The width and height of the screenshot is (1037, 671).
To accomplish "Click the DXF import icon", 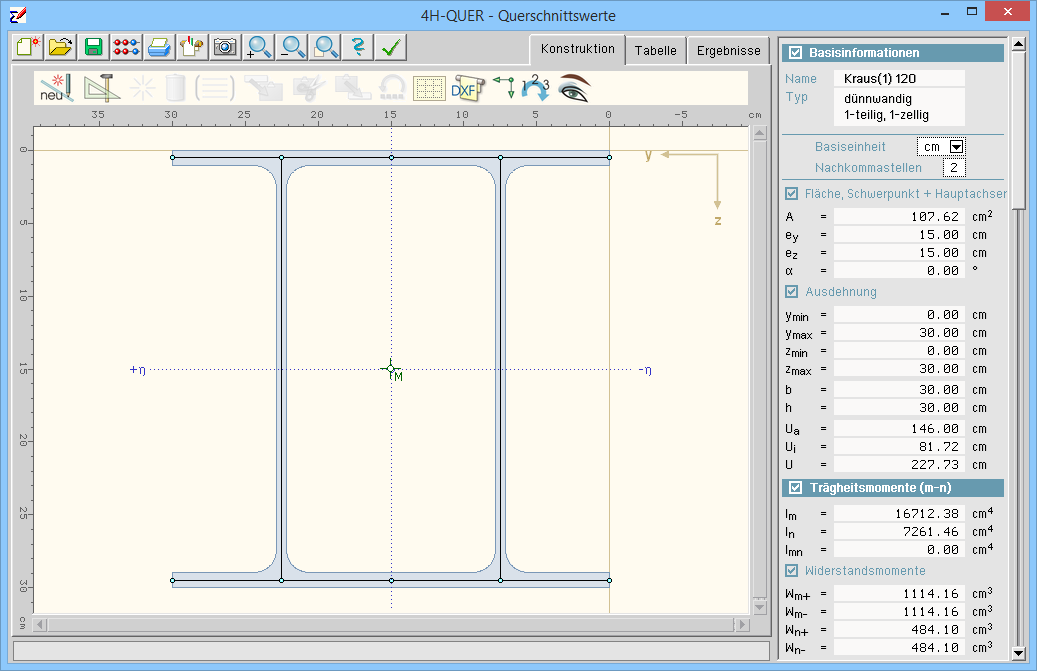I will point(465,88).
